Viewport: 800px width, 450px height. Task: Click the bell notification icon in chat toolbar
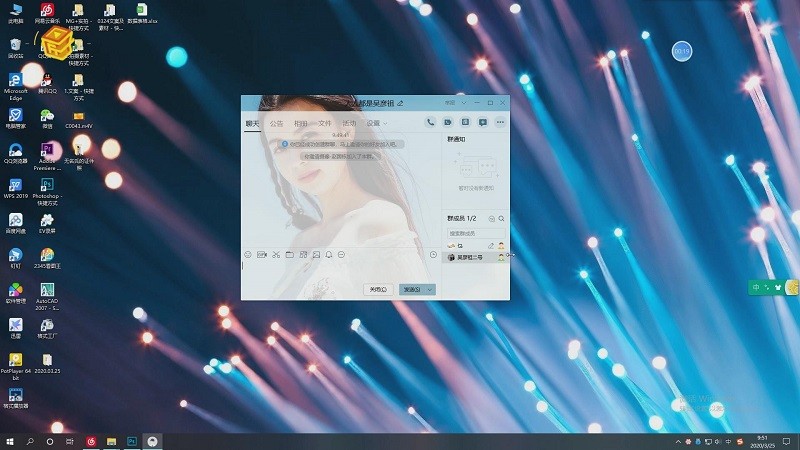pos(328,255)
